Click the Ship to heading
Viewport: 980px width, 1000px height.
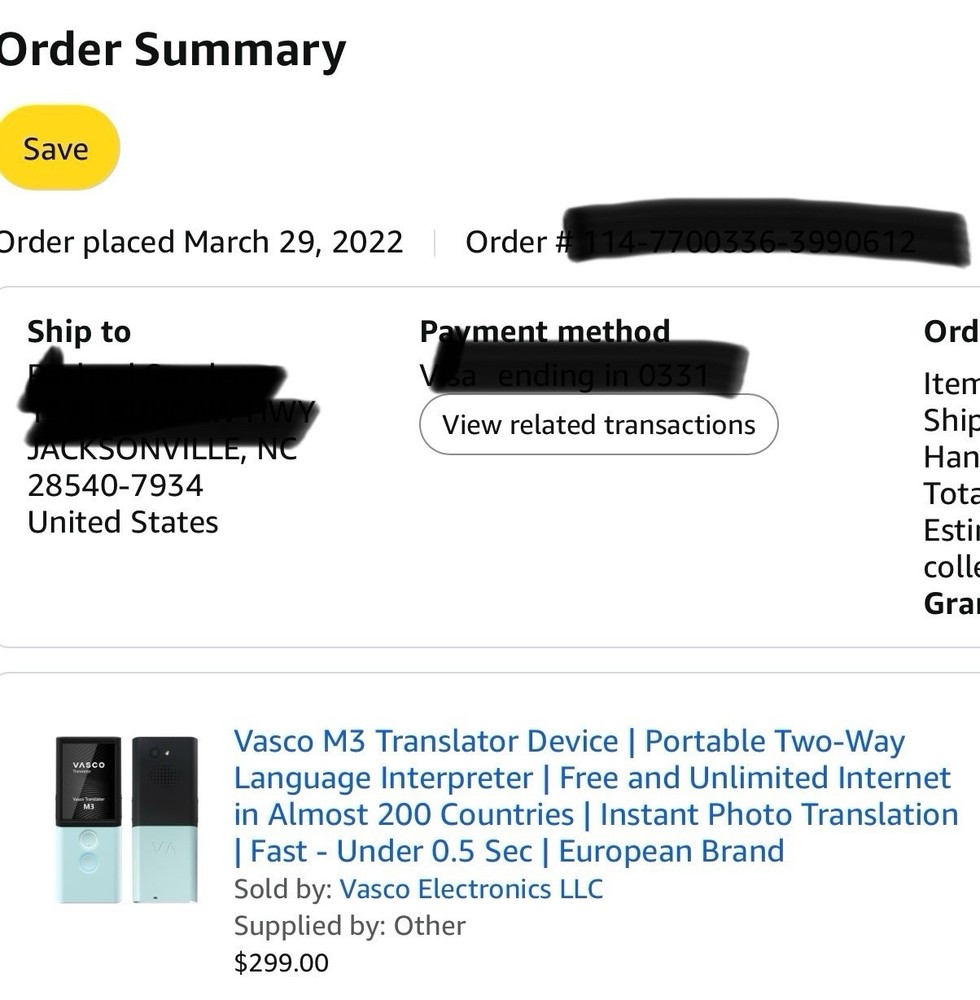coord(79,331)
